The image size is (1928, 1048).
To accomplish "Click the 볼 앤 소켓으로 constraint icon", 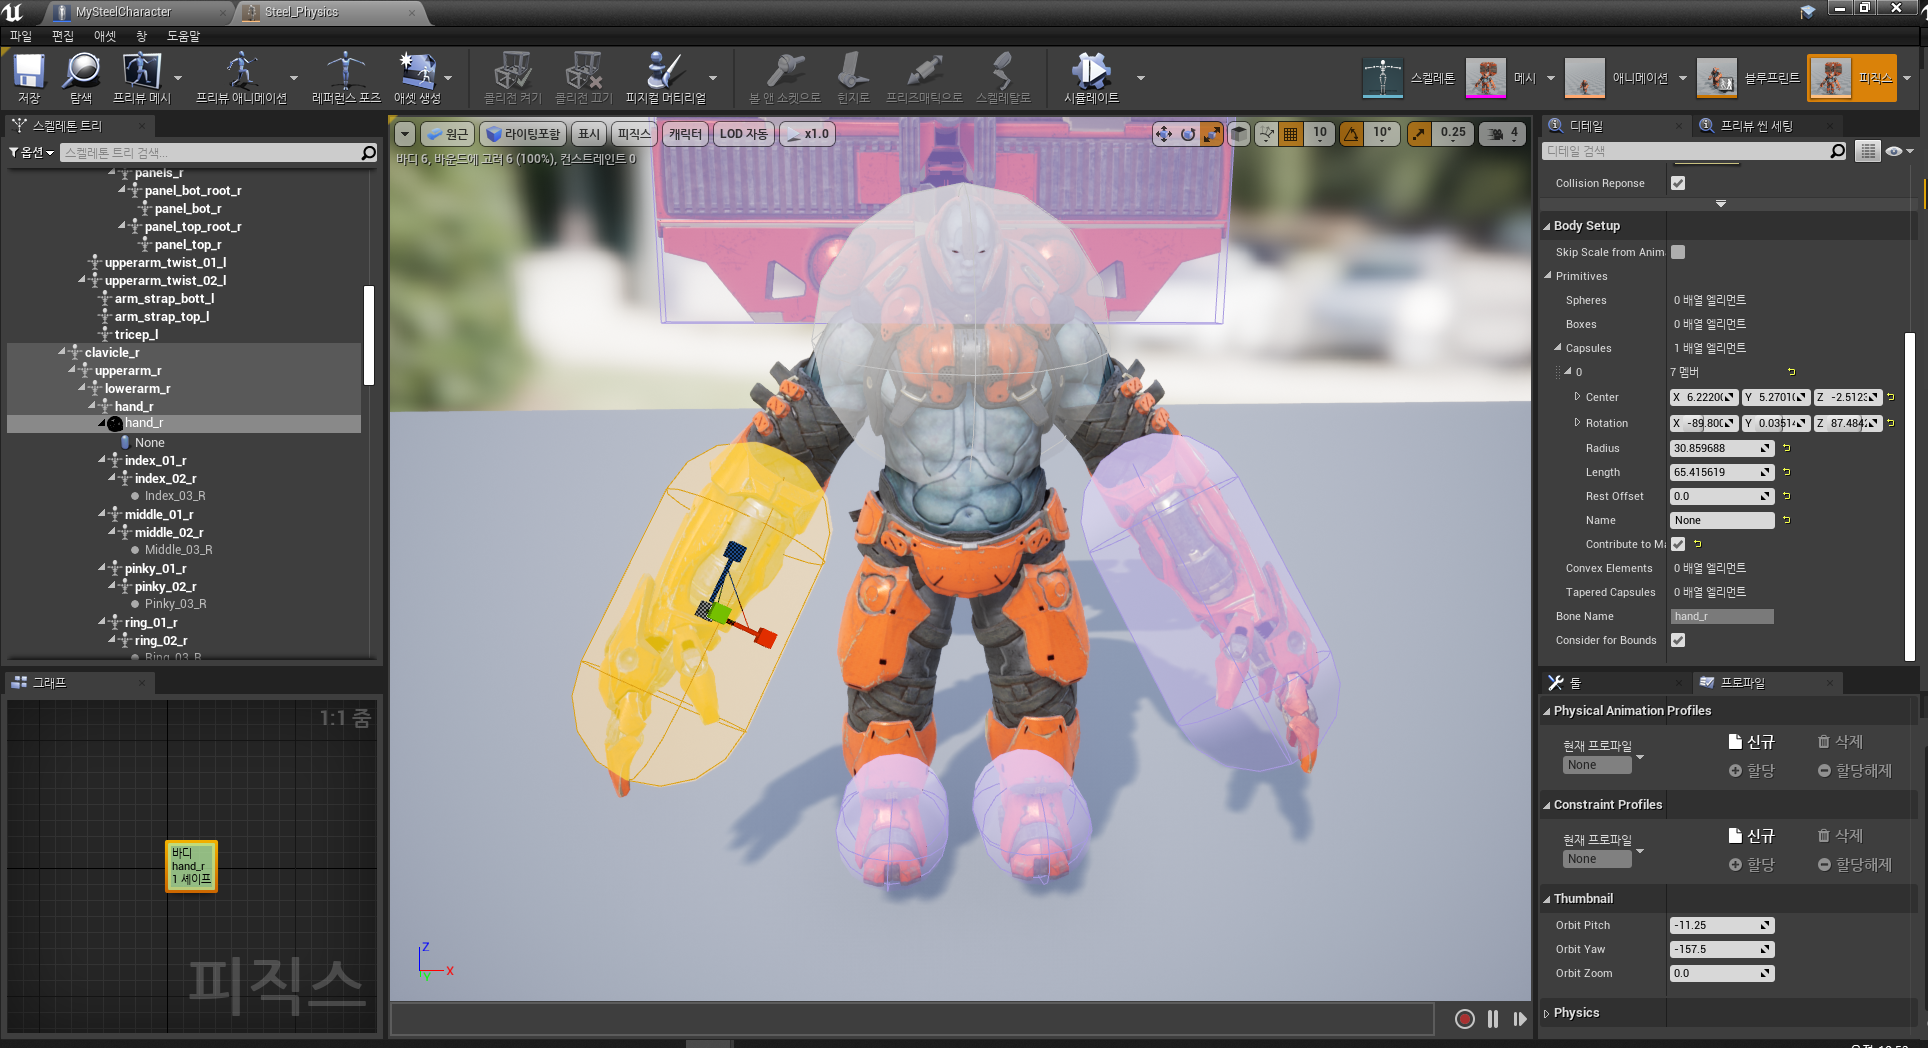I will [x=784, y=78].
